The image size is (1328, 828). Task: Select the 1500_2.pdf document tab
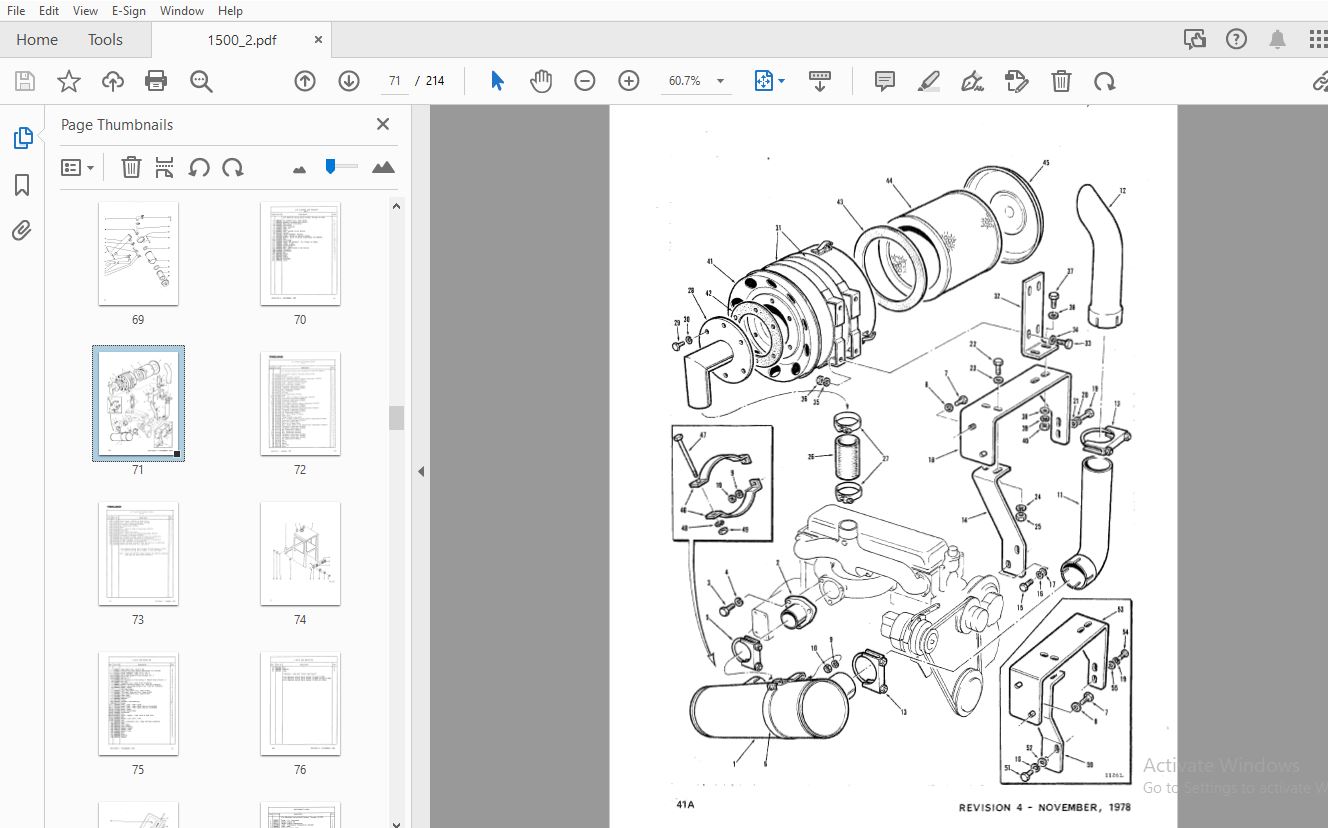243,40
